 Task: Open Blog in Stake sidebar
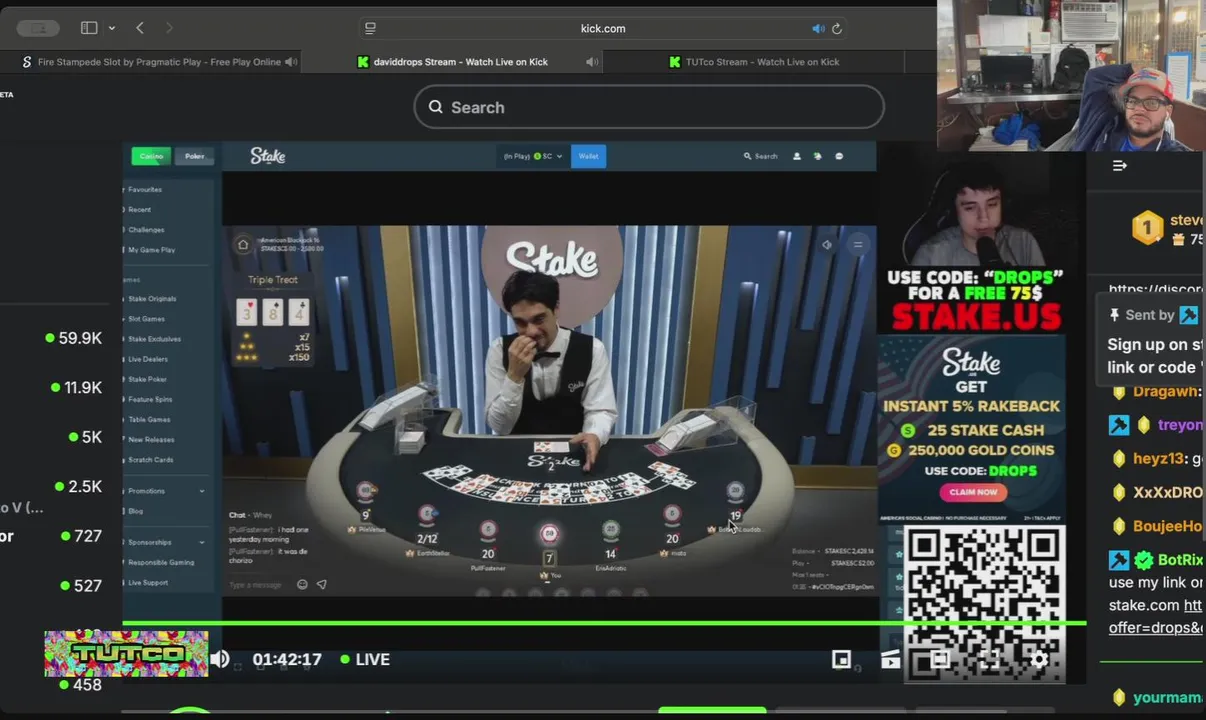135,511
